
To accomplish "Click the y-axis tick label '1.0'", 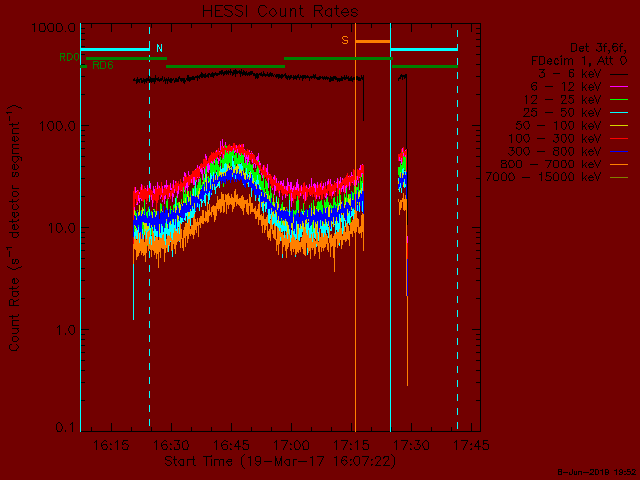I will 66,330.
